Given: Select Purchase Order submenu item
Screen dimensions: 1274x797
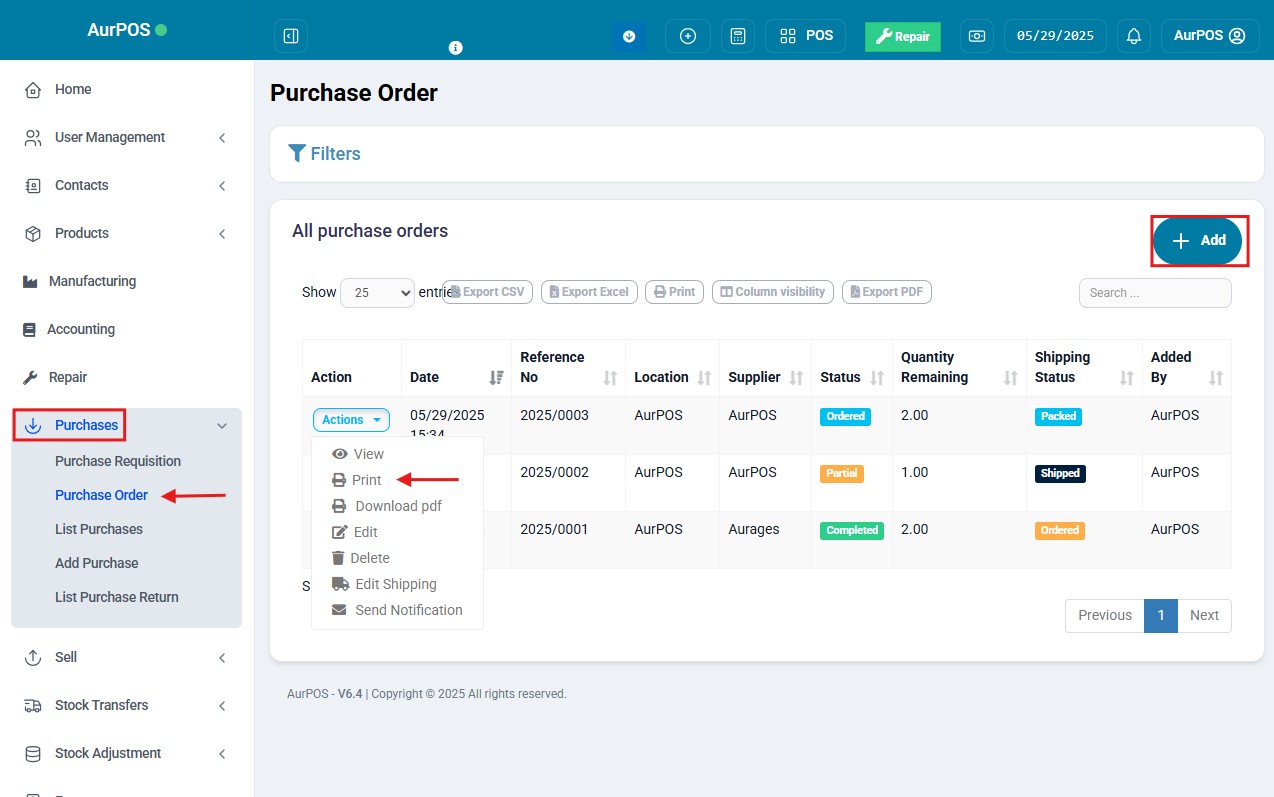Looking at the screenshot, I should [101, 495].
